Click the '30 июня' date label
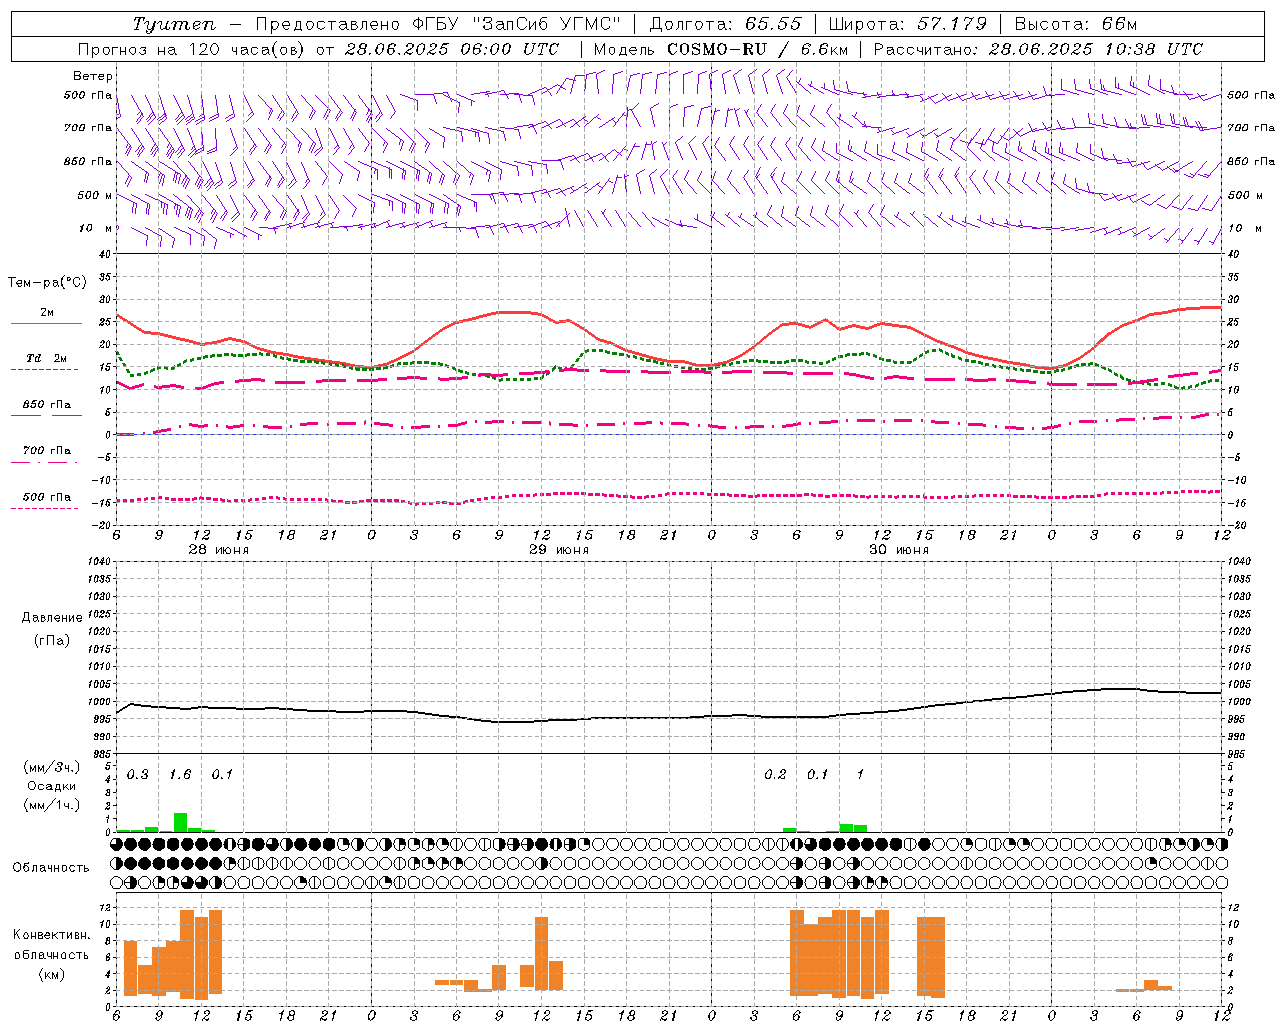1280x1024 pixels. [899, 550]
